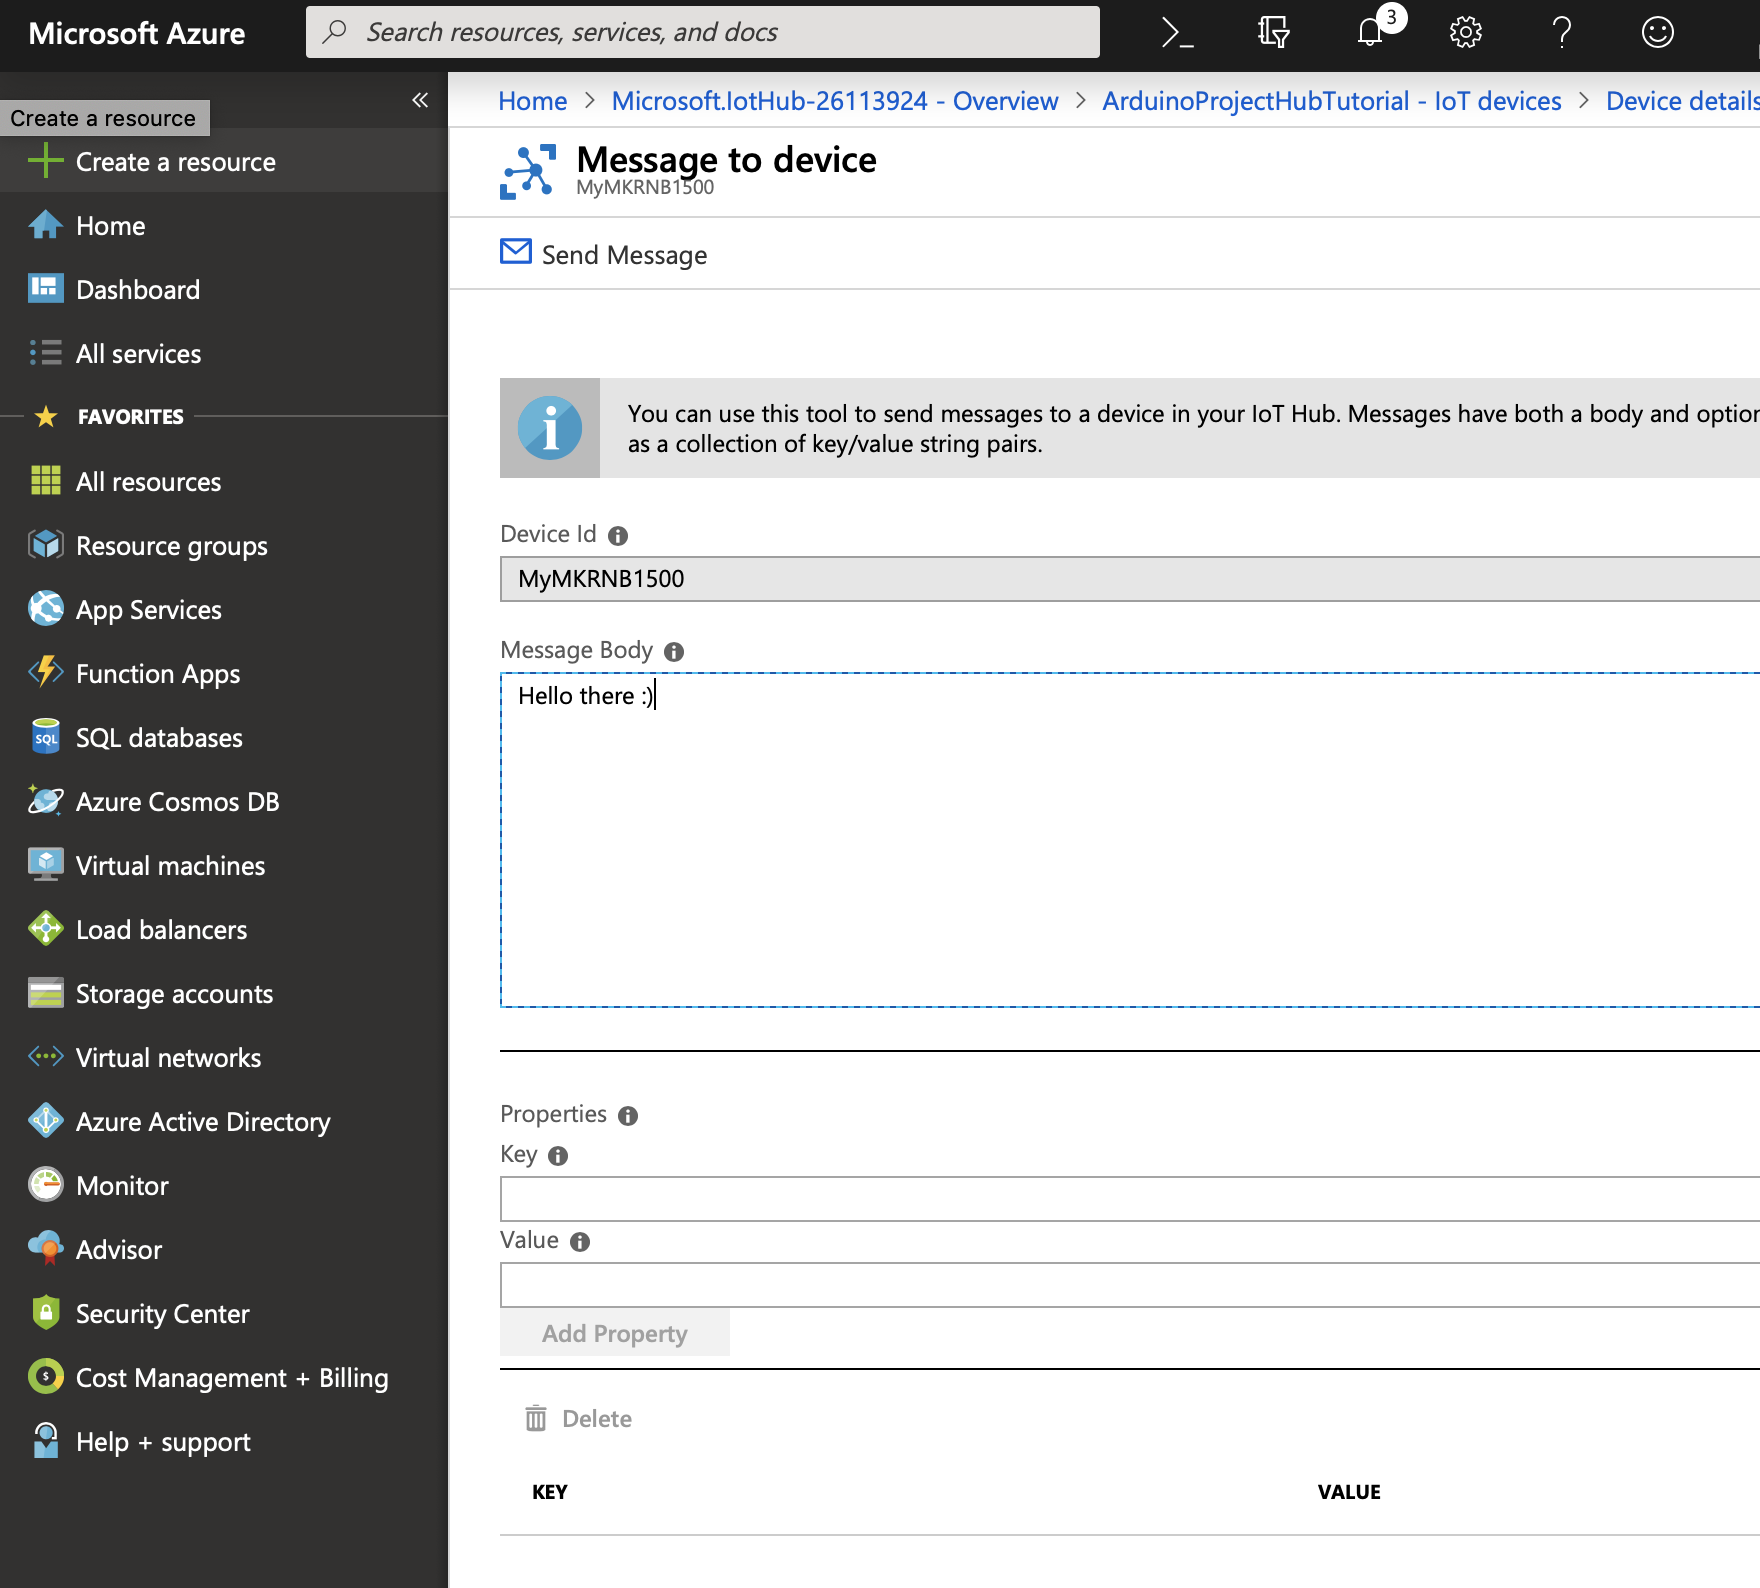
Task: Open Security Center from favorites
Action: 162,1313
